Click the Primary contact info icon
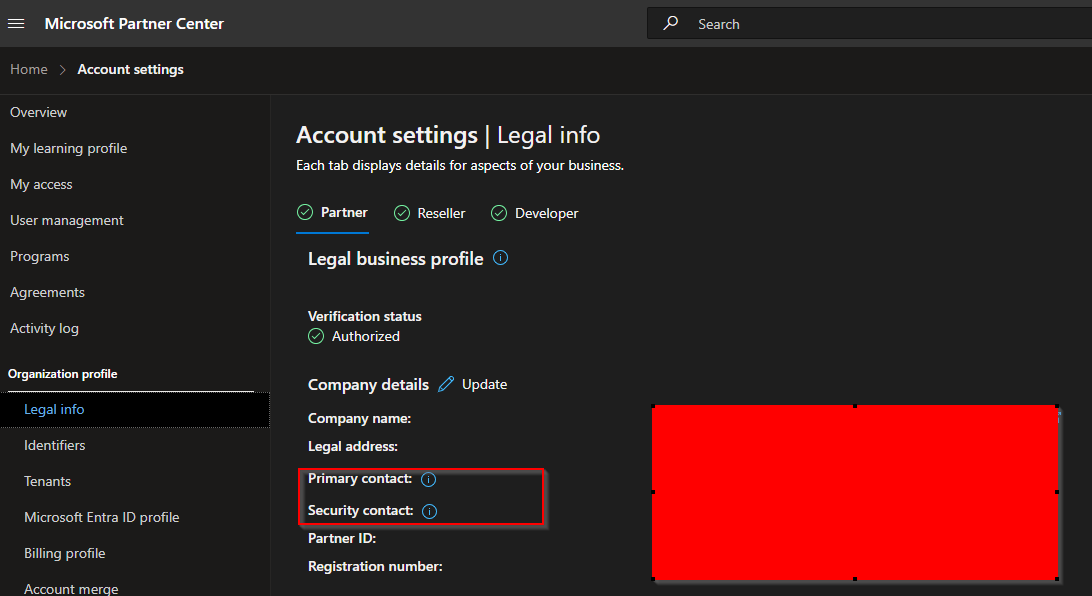The width and height of the screenshot is (1092, 596). click(428, 479)
